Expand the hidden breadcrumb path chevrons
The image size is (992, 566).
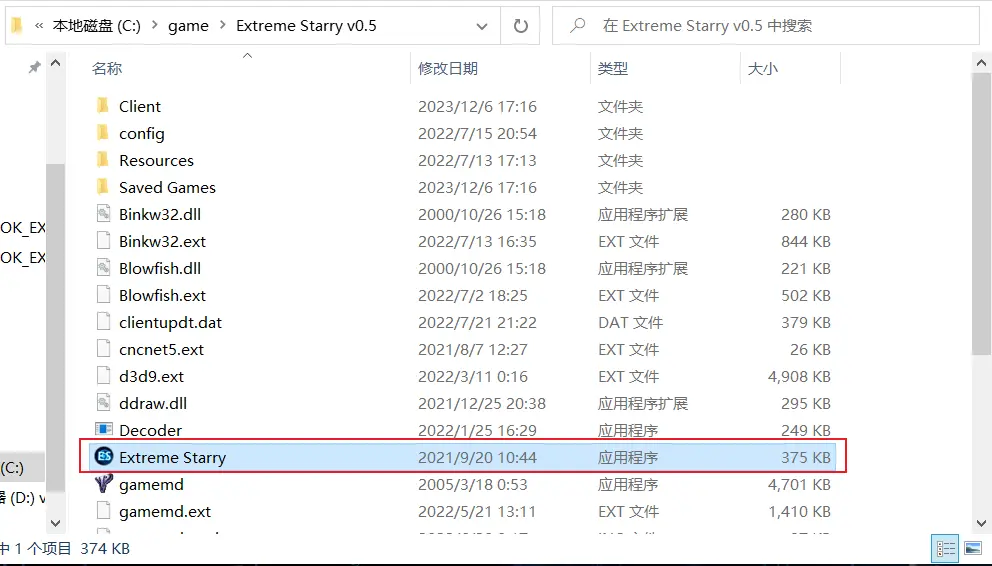pos(39,26)
